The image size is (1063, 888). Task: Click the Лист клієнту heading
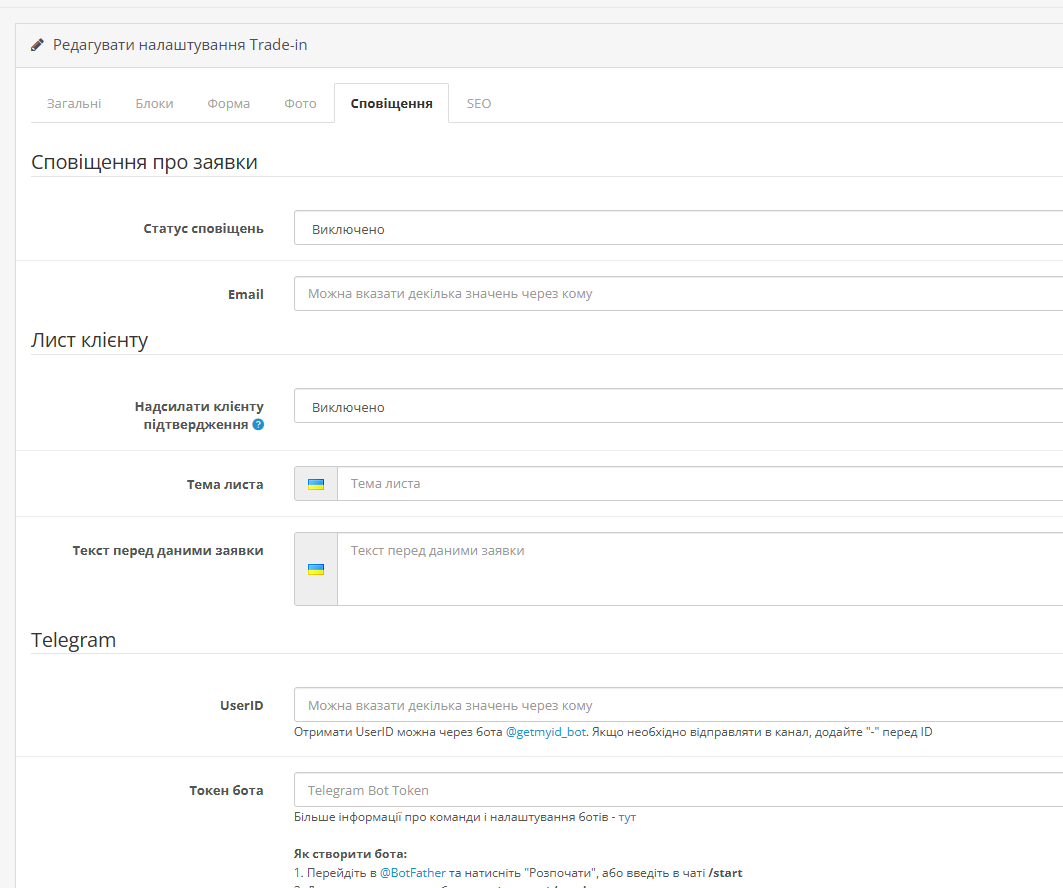pos(89,340)
